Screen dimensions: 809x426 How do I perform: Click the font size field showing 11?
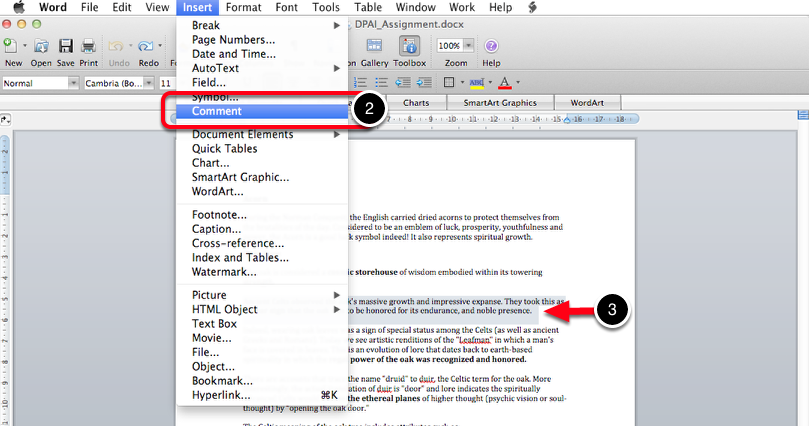tap(167, 83)
